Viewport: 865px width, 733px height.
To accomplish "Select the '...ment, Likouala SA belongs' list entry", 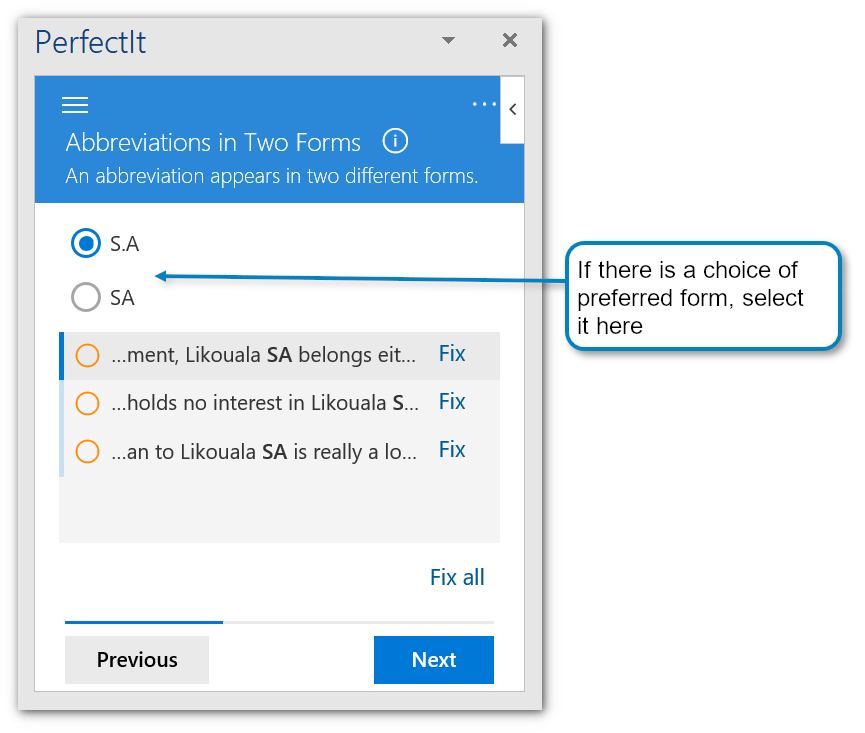I will (262, 355).
